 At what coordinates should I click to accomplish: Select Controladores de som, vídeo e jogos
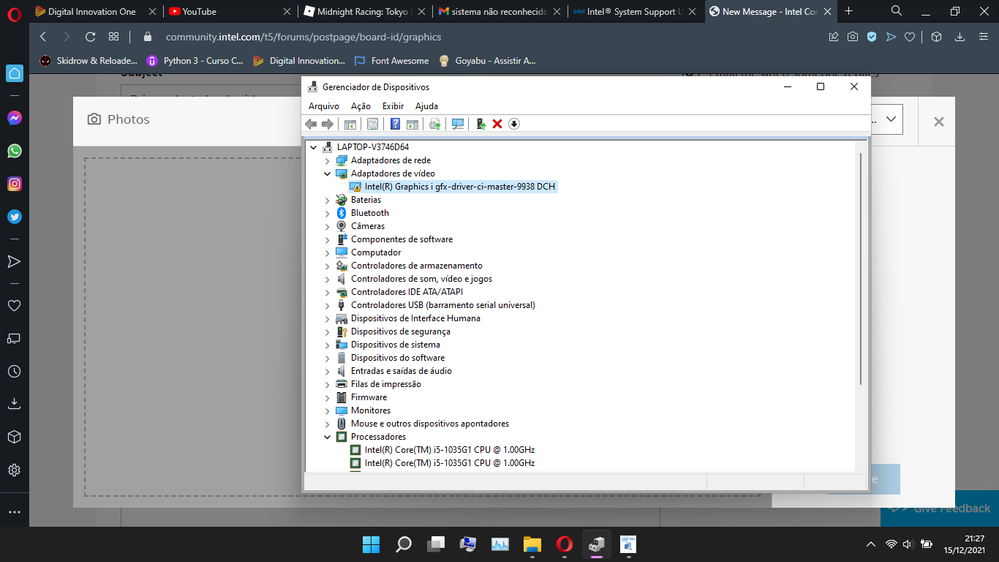tap(421, 279)
